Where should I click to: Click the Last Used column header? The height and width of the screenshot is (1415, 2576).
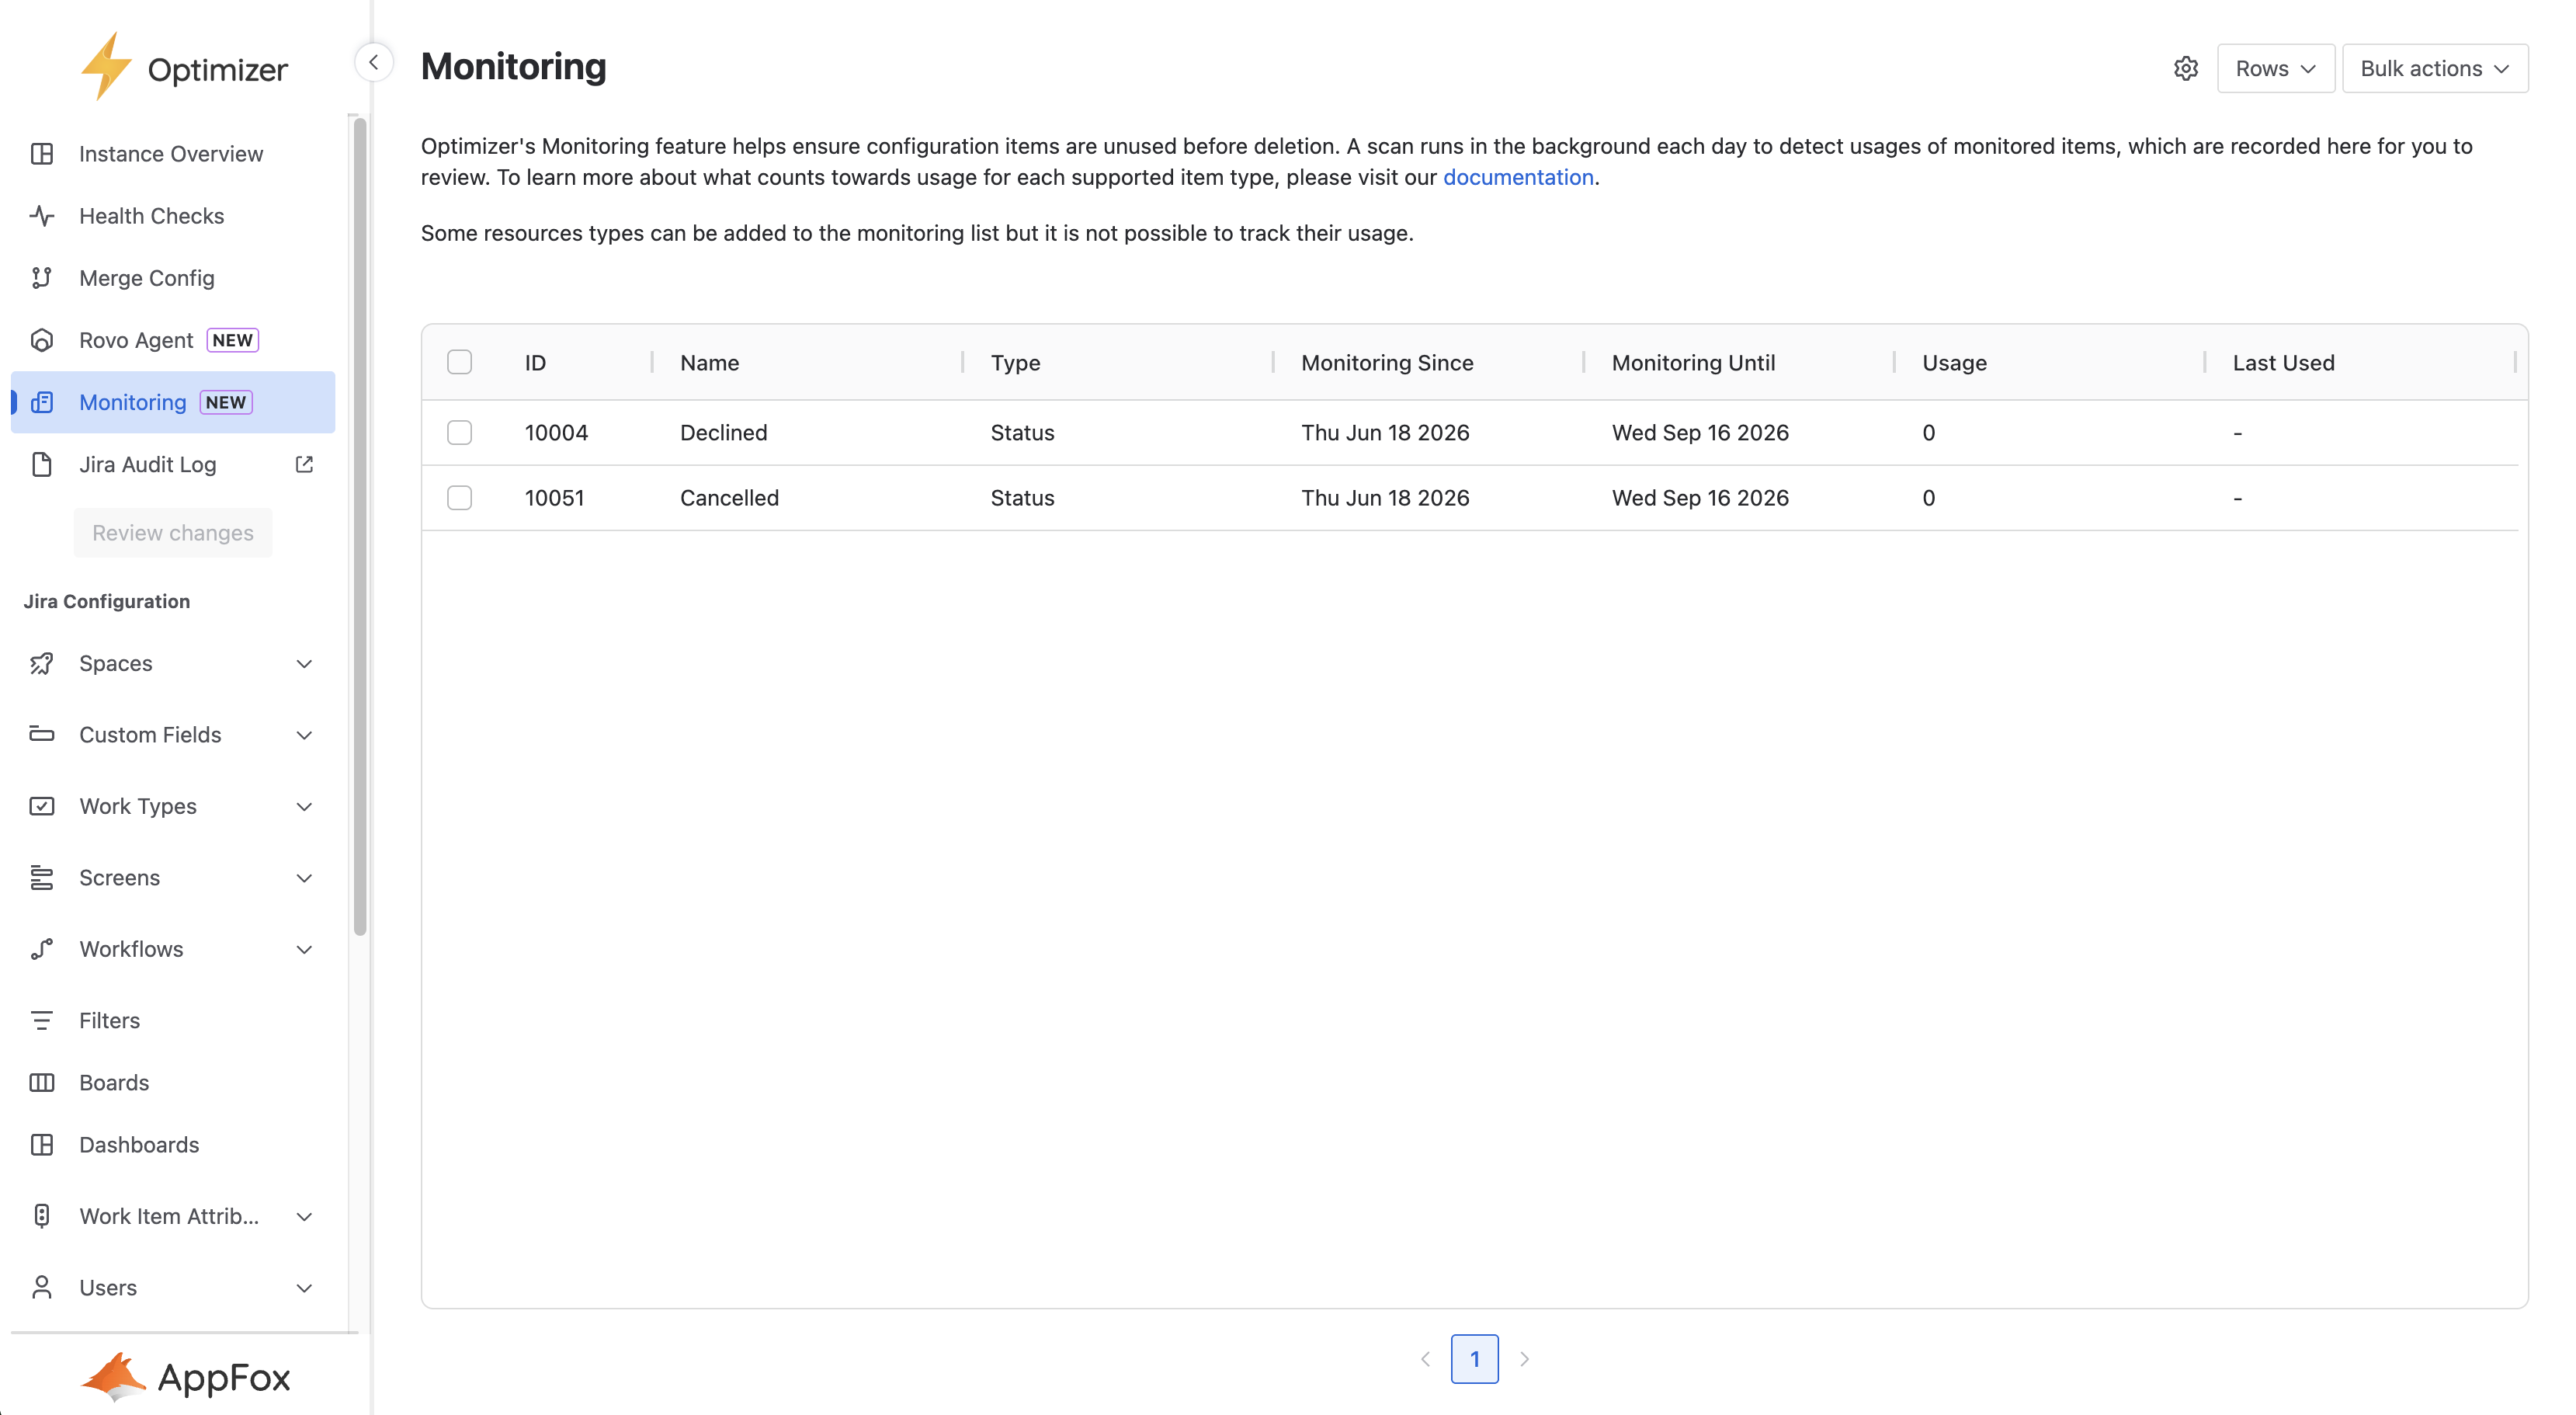click(x=2283, y=362)
